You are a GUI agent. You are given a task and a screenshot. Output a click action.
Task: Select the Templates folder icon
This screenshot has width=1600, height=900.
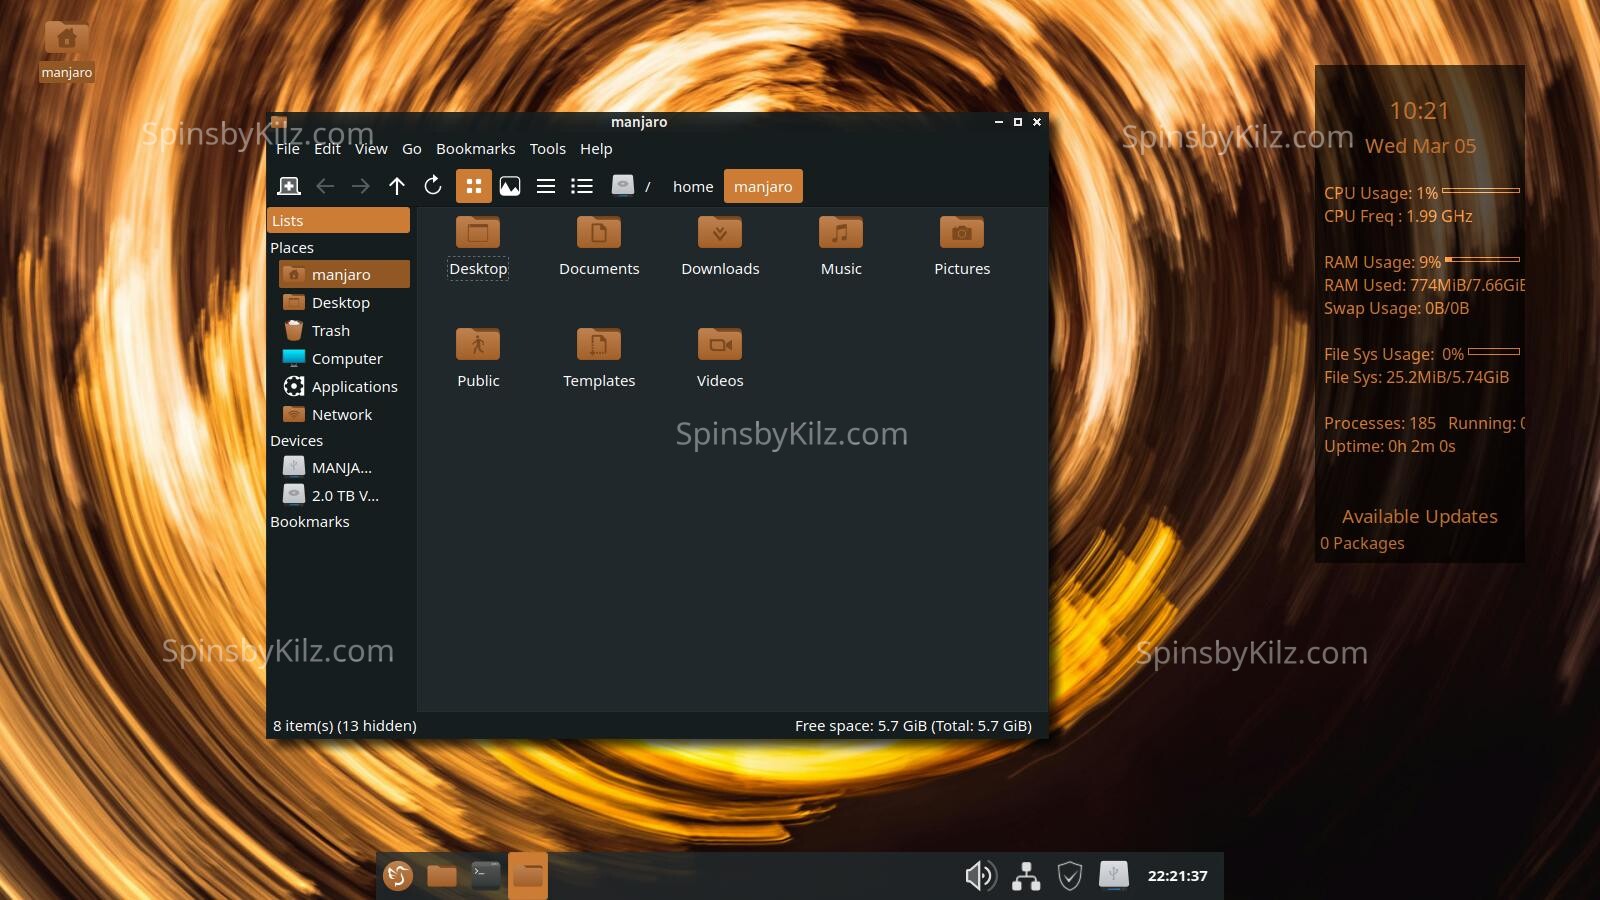(599, 344)
